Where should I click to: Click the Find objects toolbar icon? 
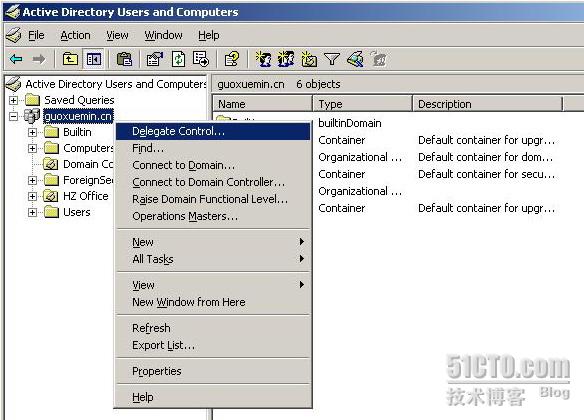point(355,59)
